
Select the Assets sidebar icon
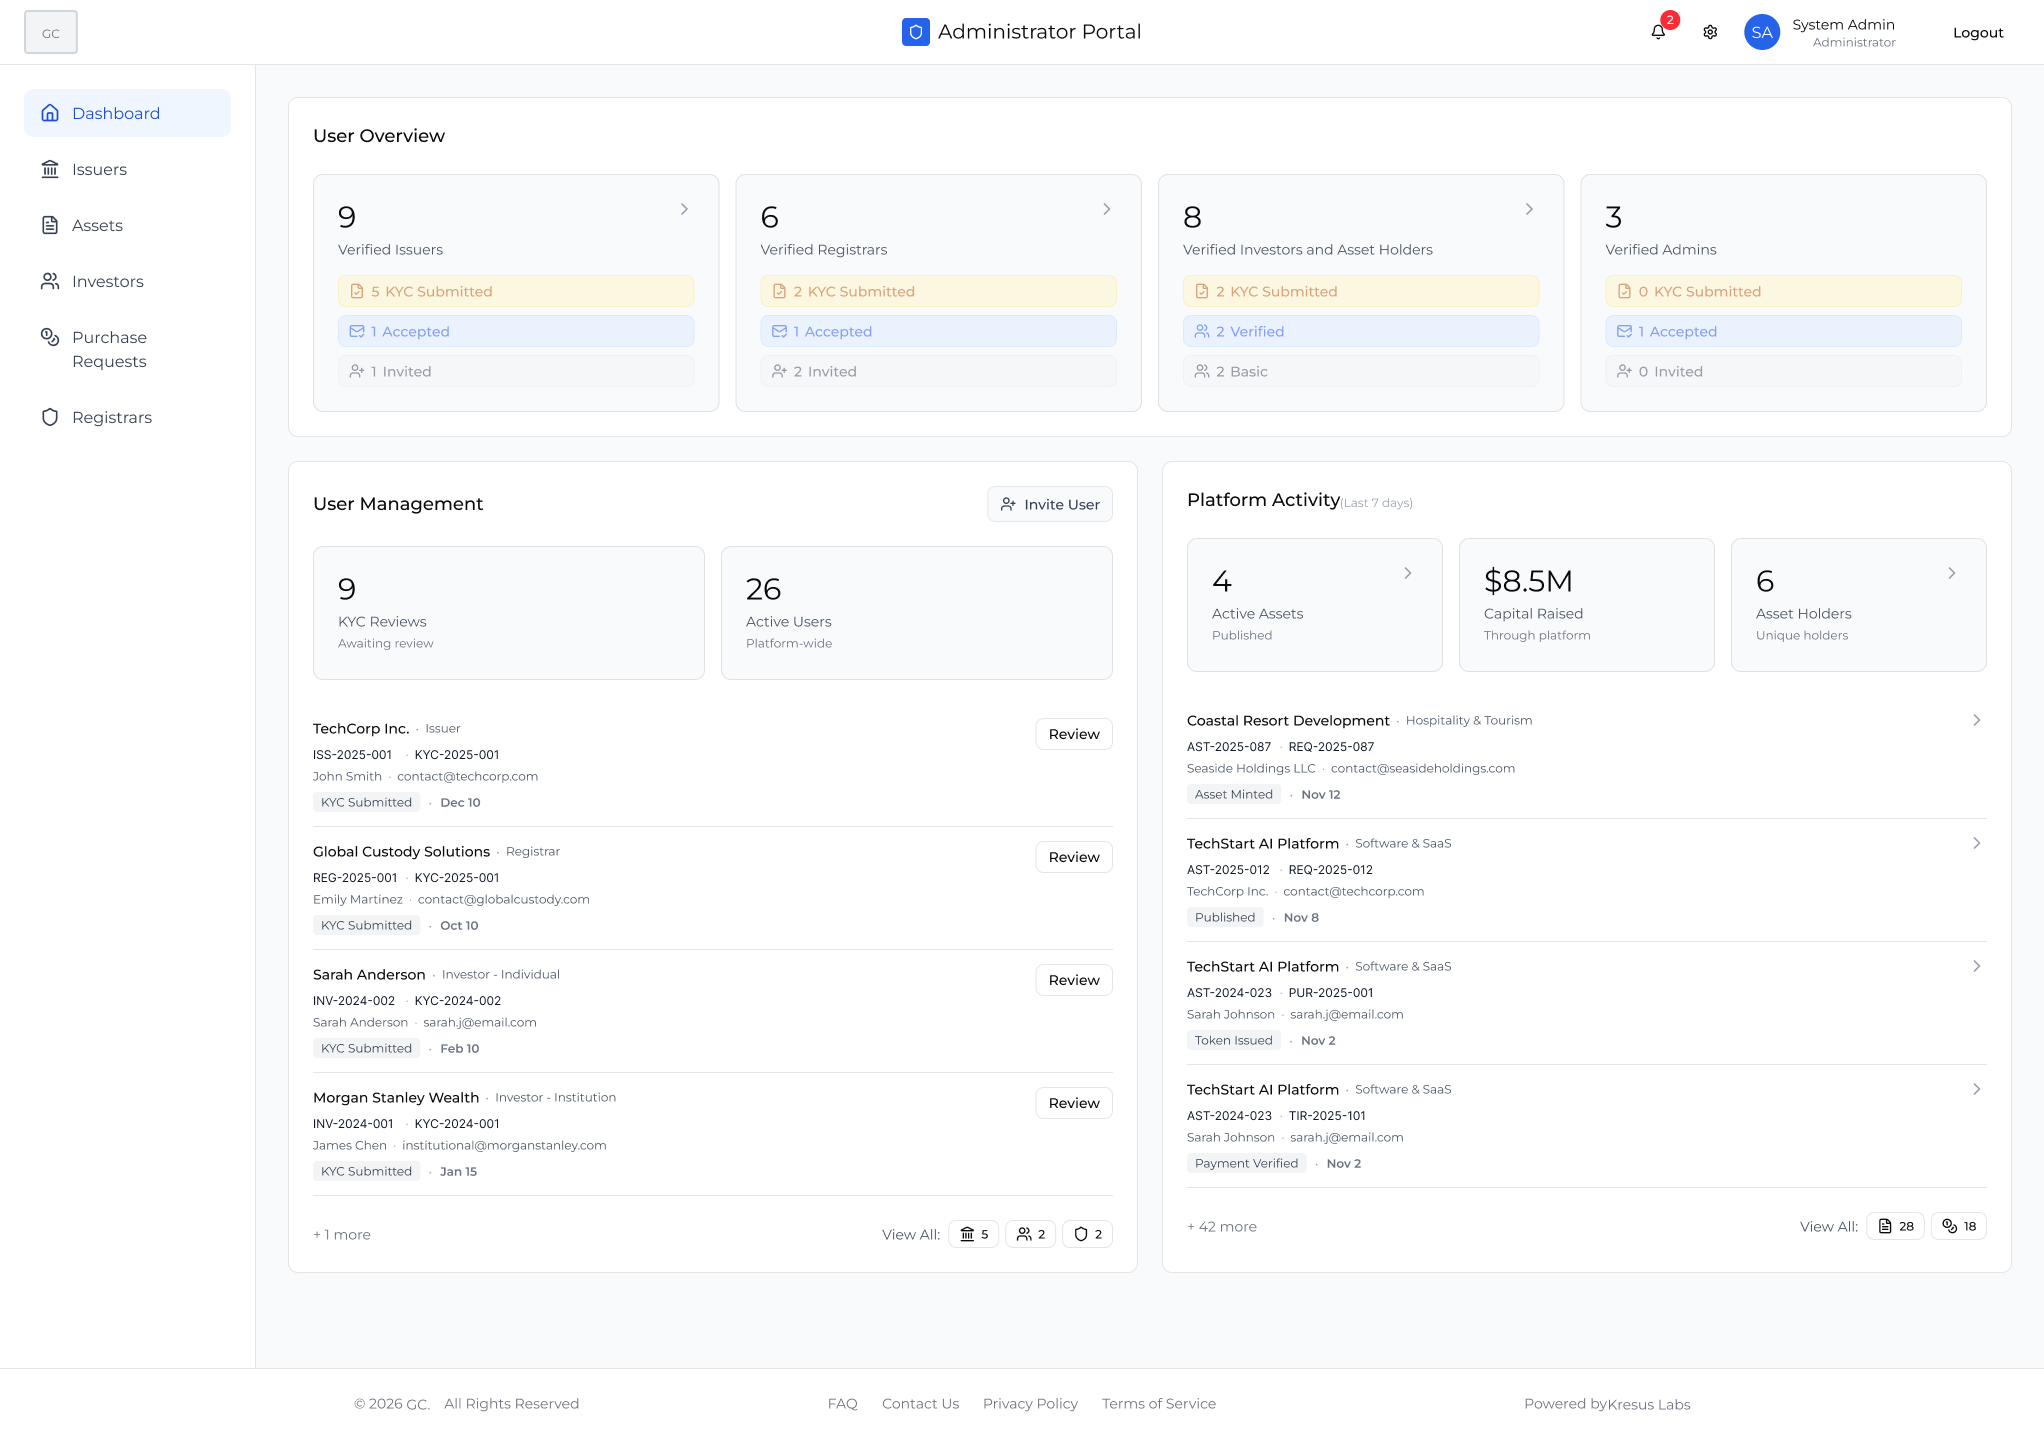tap(96, 225)
